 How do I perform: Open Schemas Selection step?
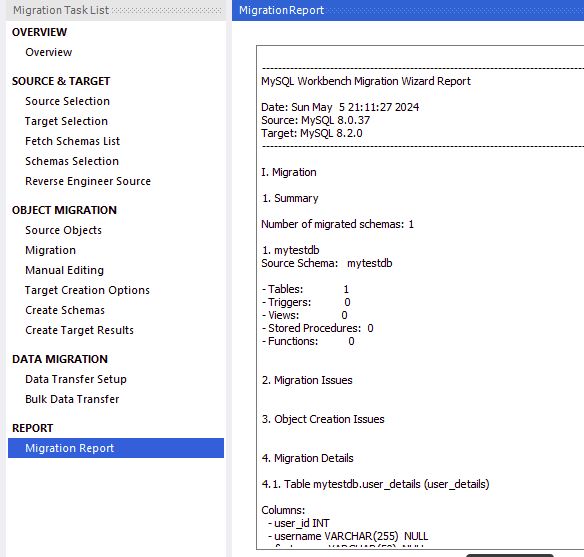coord(72,161)
